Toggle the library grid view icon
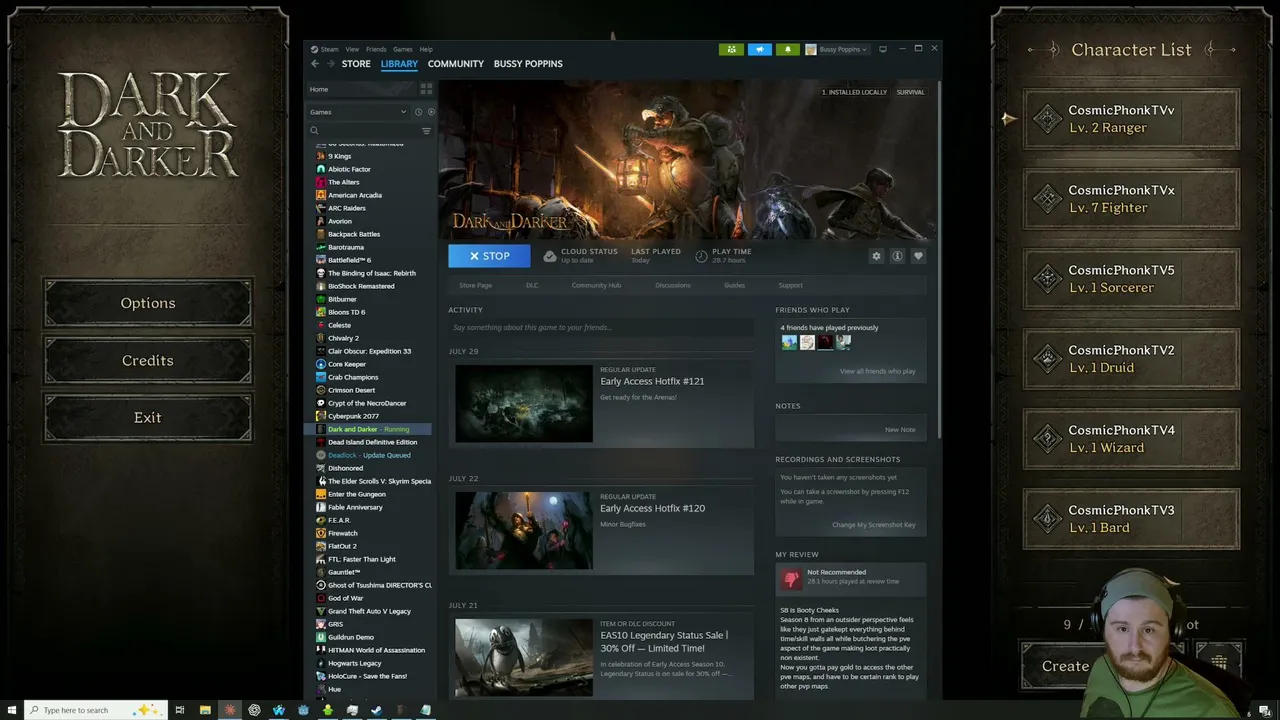 426,89
